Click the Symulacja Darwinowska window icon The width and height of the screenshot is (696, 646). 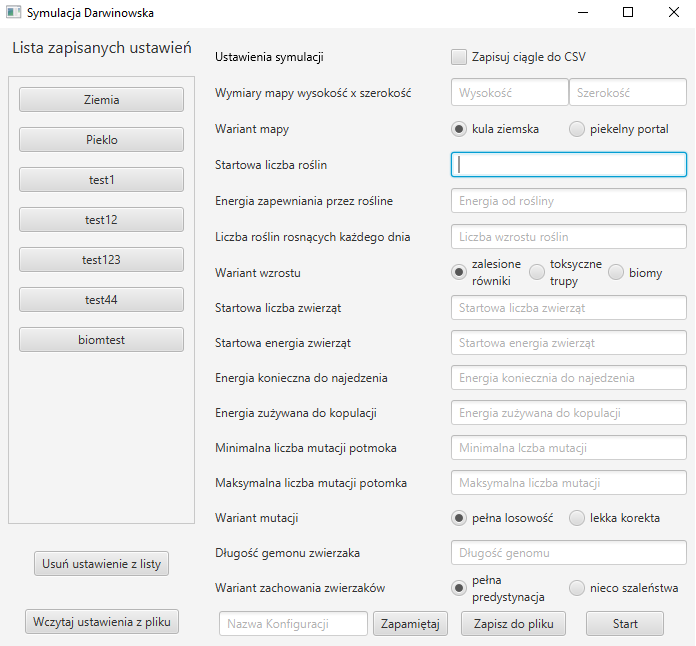click(x=13, y=12)
